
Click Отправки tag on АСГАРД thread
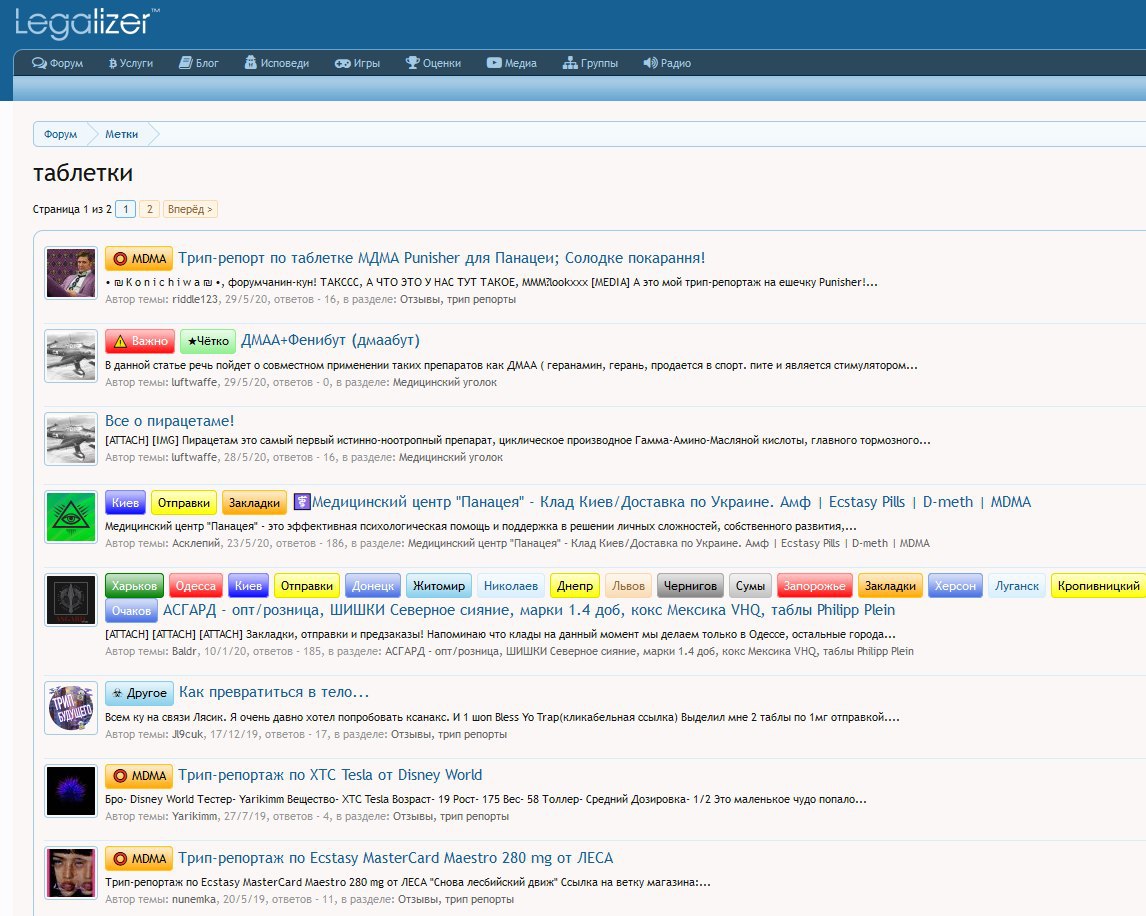click(307, 586)
